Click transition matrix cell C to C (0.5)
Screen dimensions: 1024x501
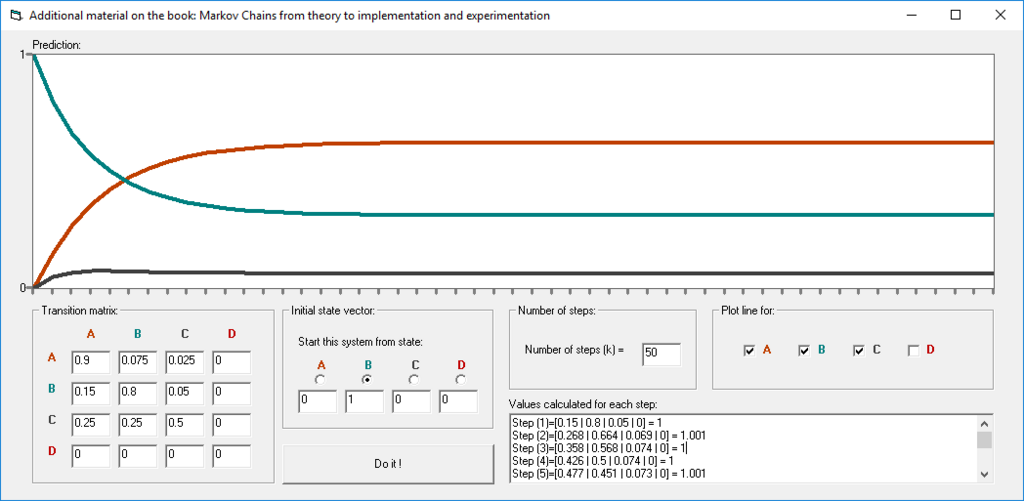[x=185, y=424]
